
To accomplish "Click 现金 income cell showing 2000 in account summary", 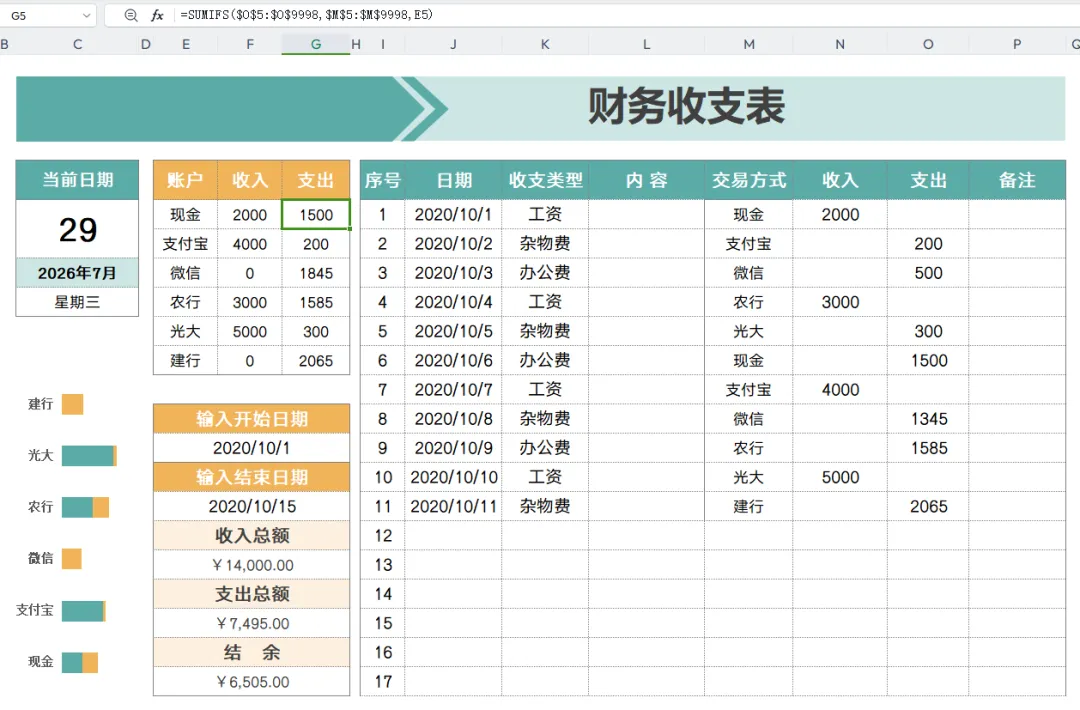I will click(249, 215).
